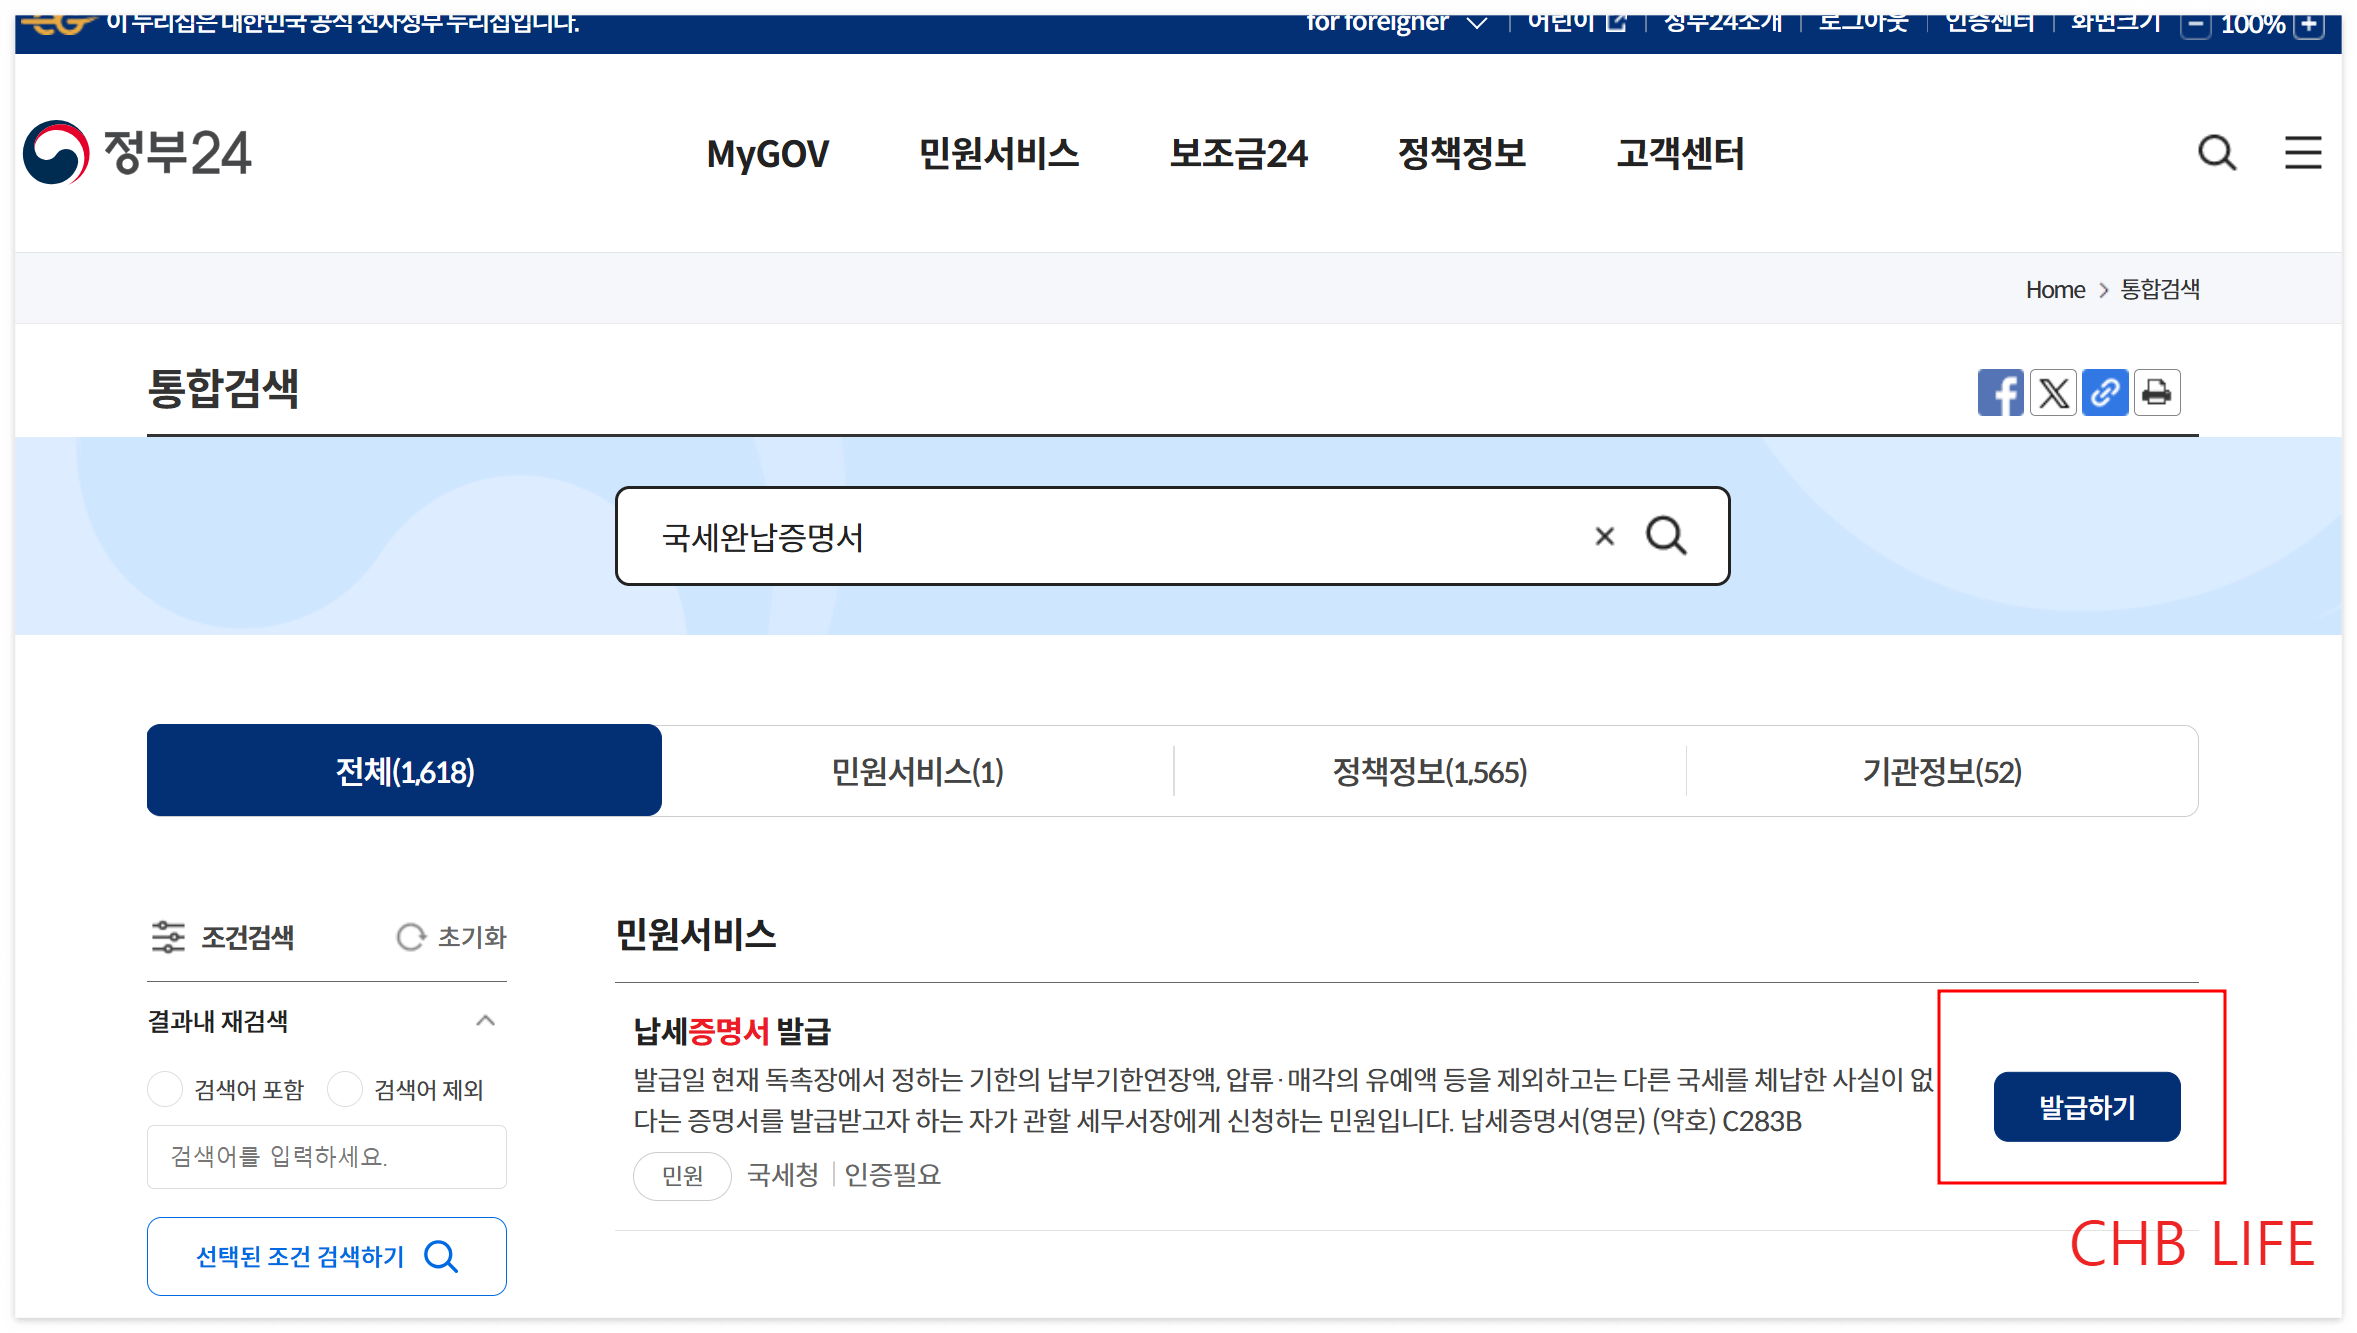Clear the search text with the X icon
This screenshot has height=1333, width=2357.
pos(1605,536)
